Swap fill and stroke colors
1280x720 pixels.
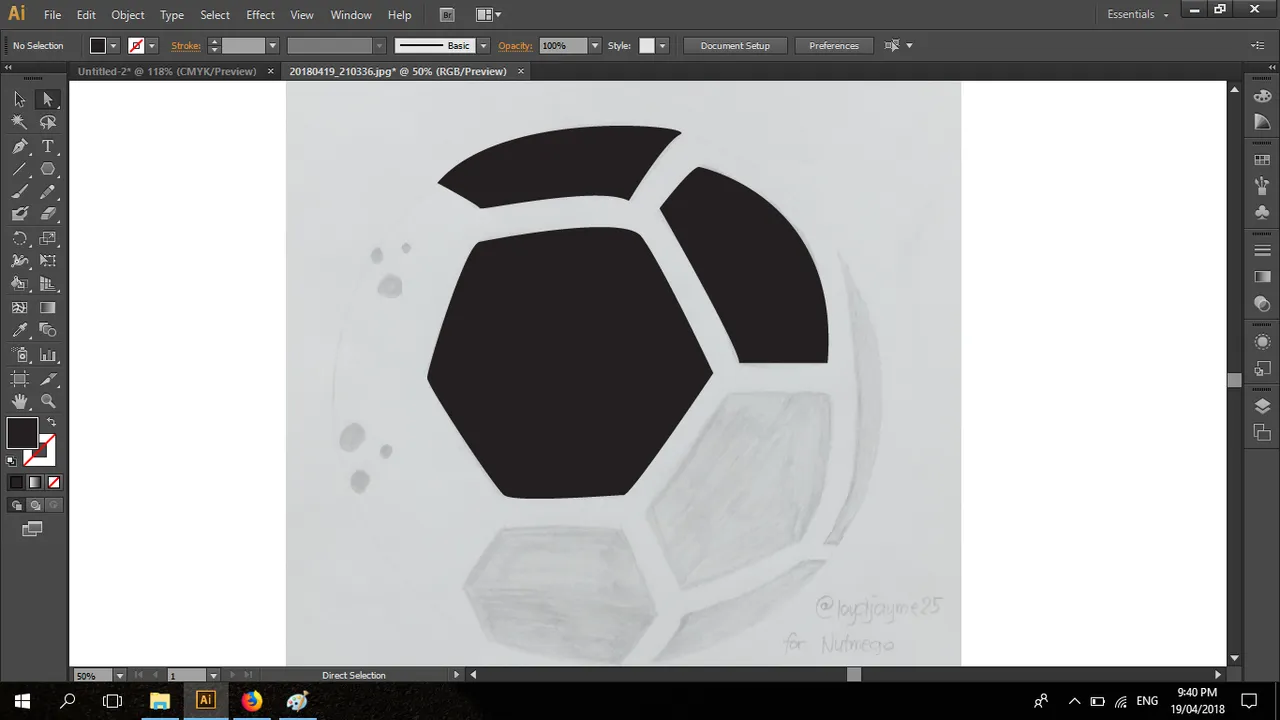tap(52, 423)
